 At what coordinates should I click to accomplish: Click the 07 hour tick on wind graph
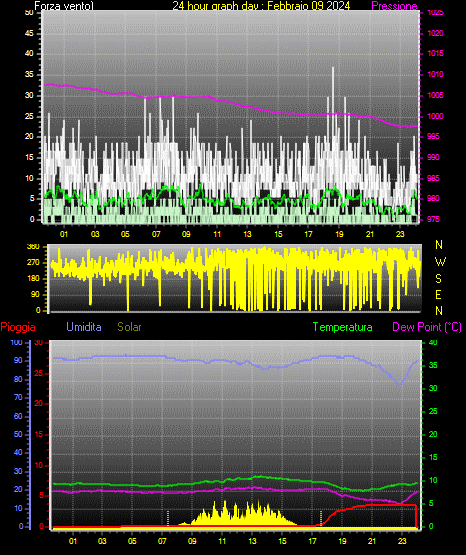(156, 234)
